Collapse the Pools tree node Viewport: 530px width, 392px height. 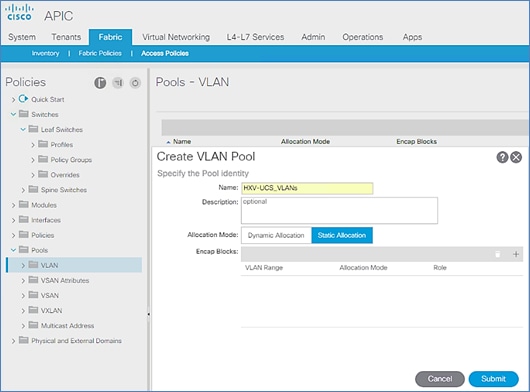point(13,250)
